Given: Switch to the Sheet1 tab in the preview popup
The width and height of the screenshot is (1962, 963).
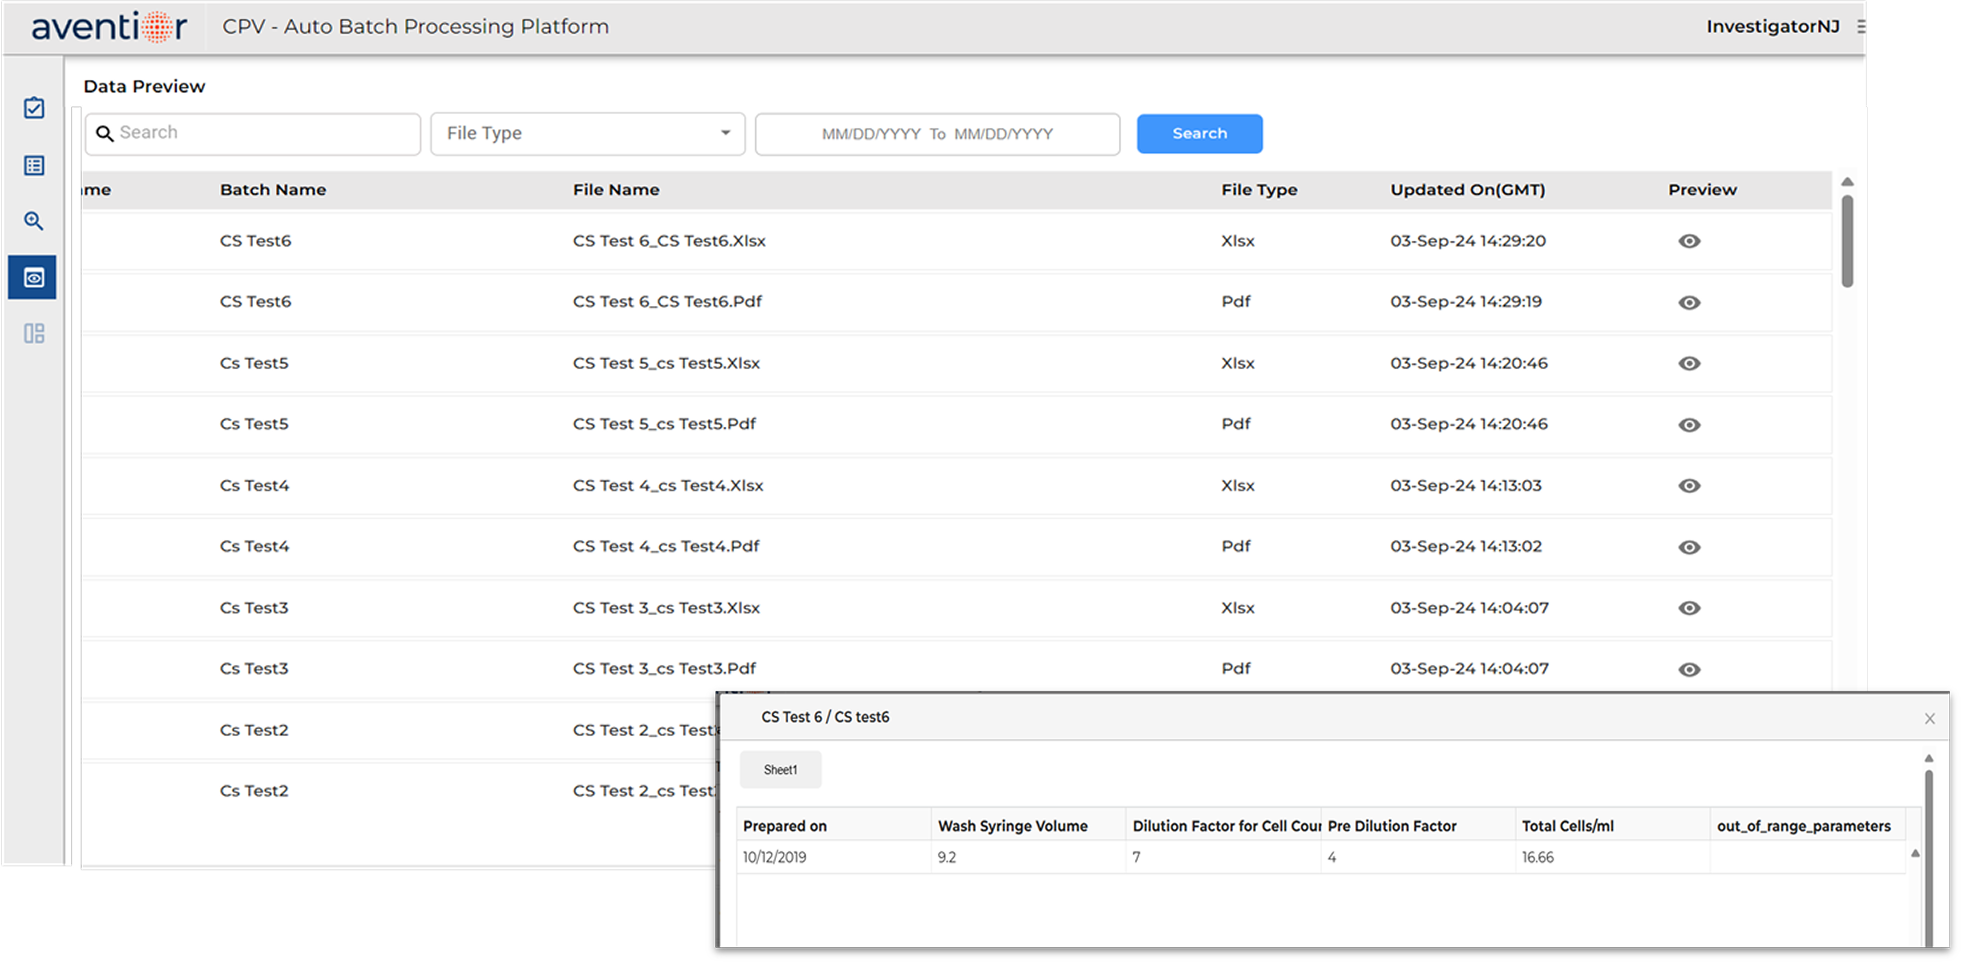Looking at the screenshot, I should (780, 769).
